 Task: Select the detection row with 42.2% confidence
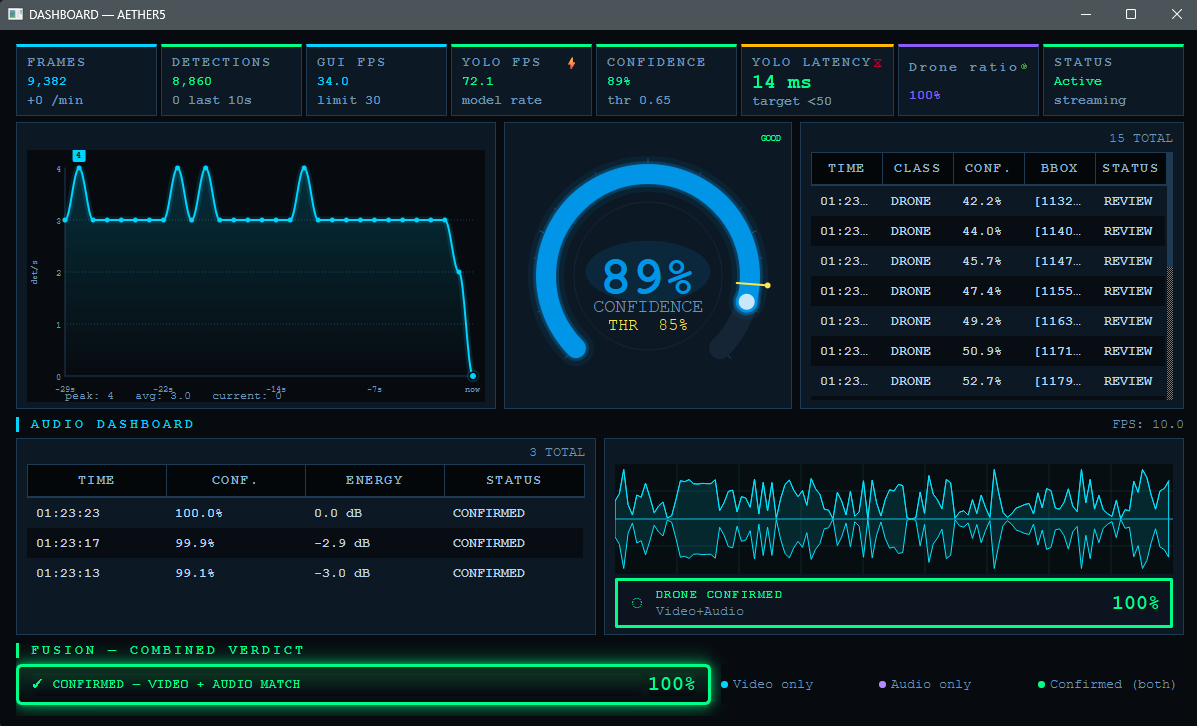coord(989,202)
